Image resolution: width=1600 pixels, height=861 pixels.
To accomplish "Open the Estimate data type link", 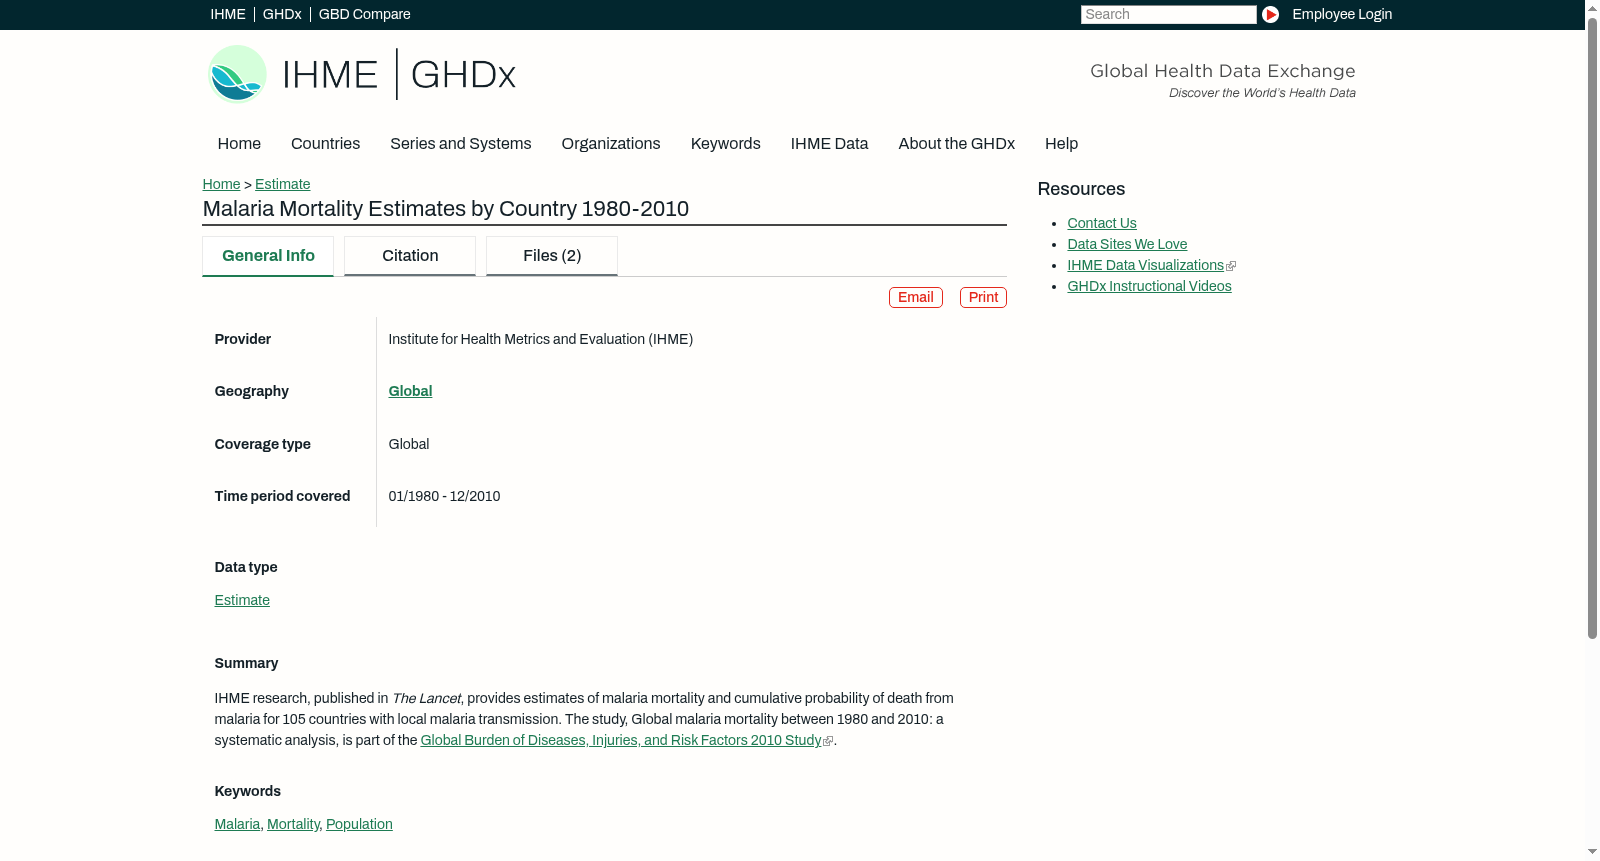I will pyautogui.click(x=242, y=600).
